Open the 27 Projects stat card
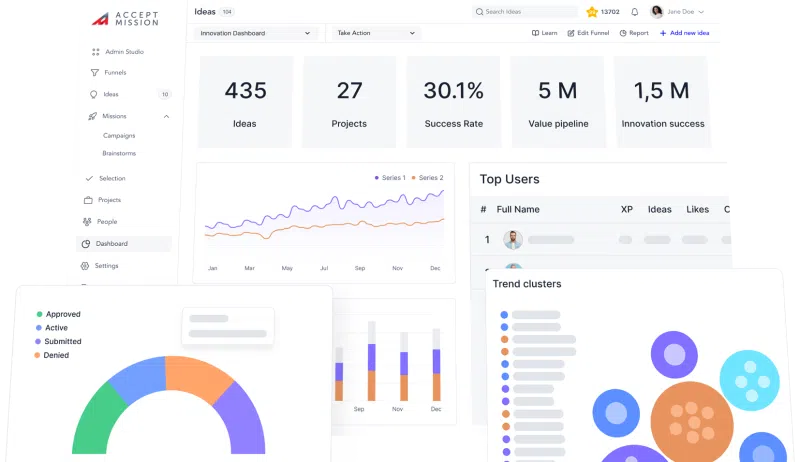This screenshot has width=800, height=462. pos(349,102)
